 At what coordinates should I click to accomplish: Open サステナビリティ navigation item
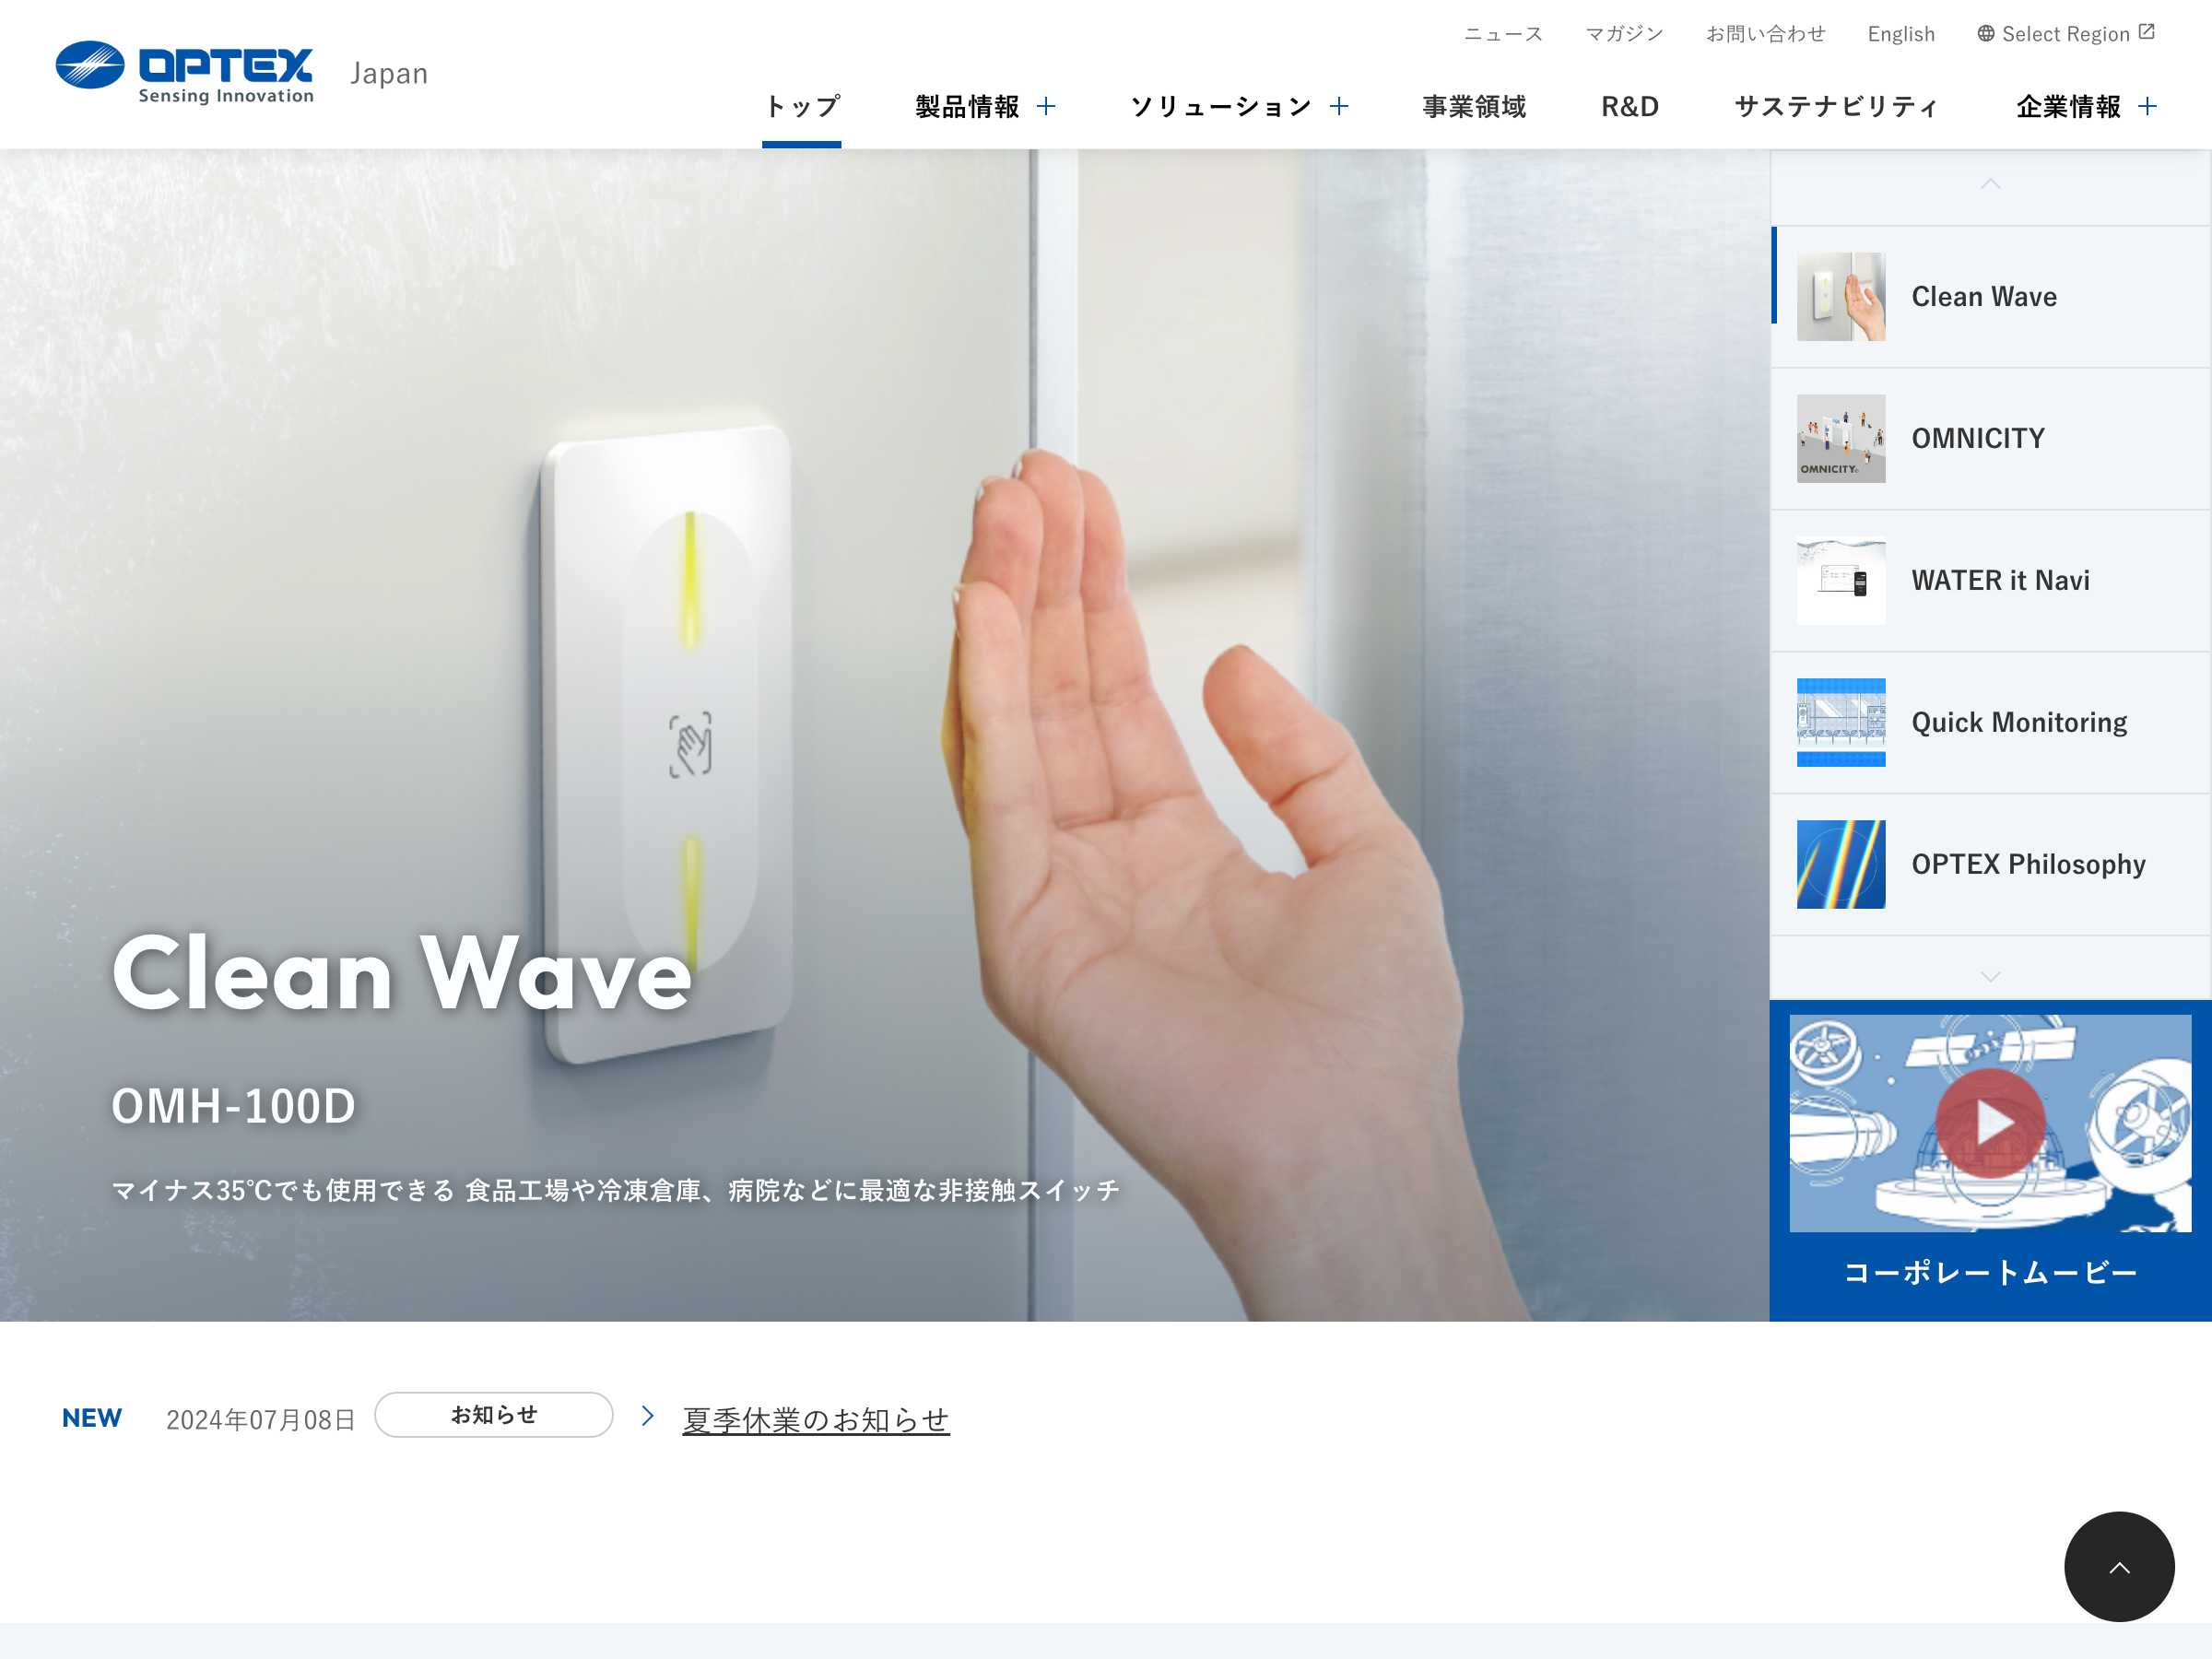point(1837,106)
